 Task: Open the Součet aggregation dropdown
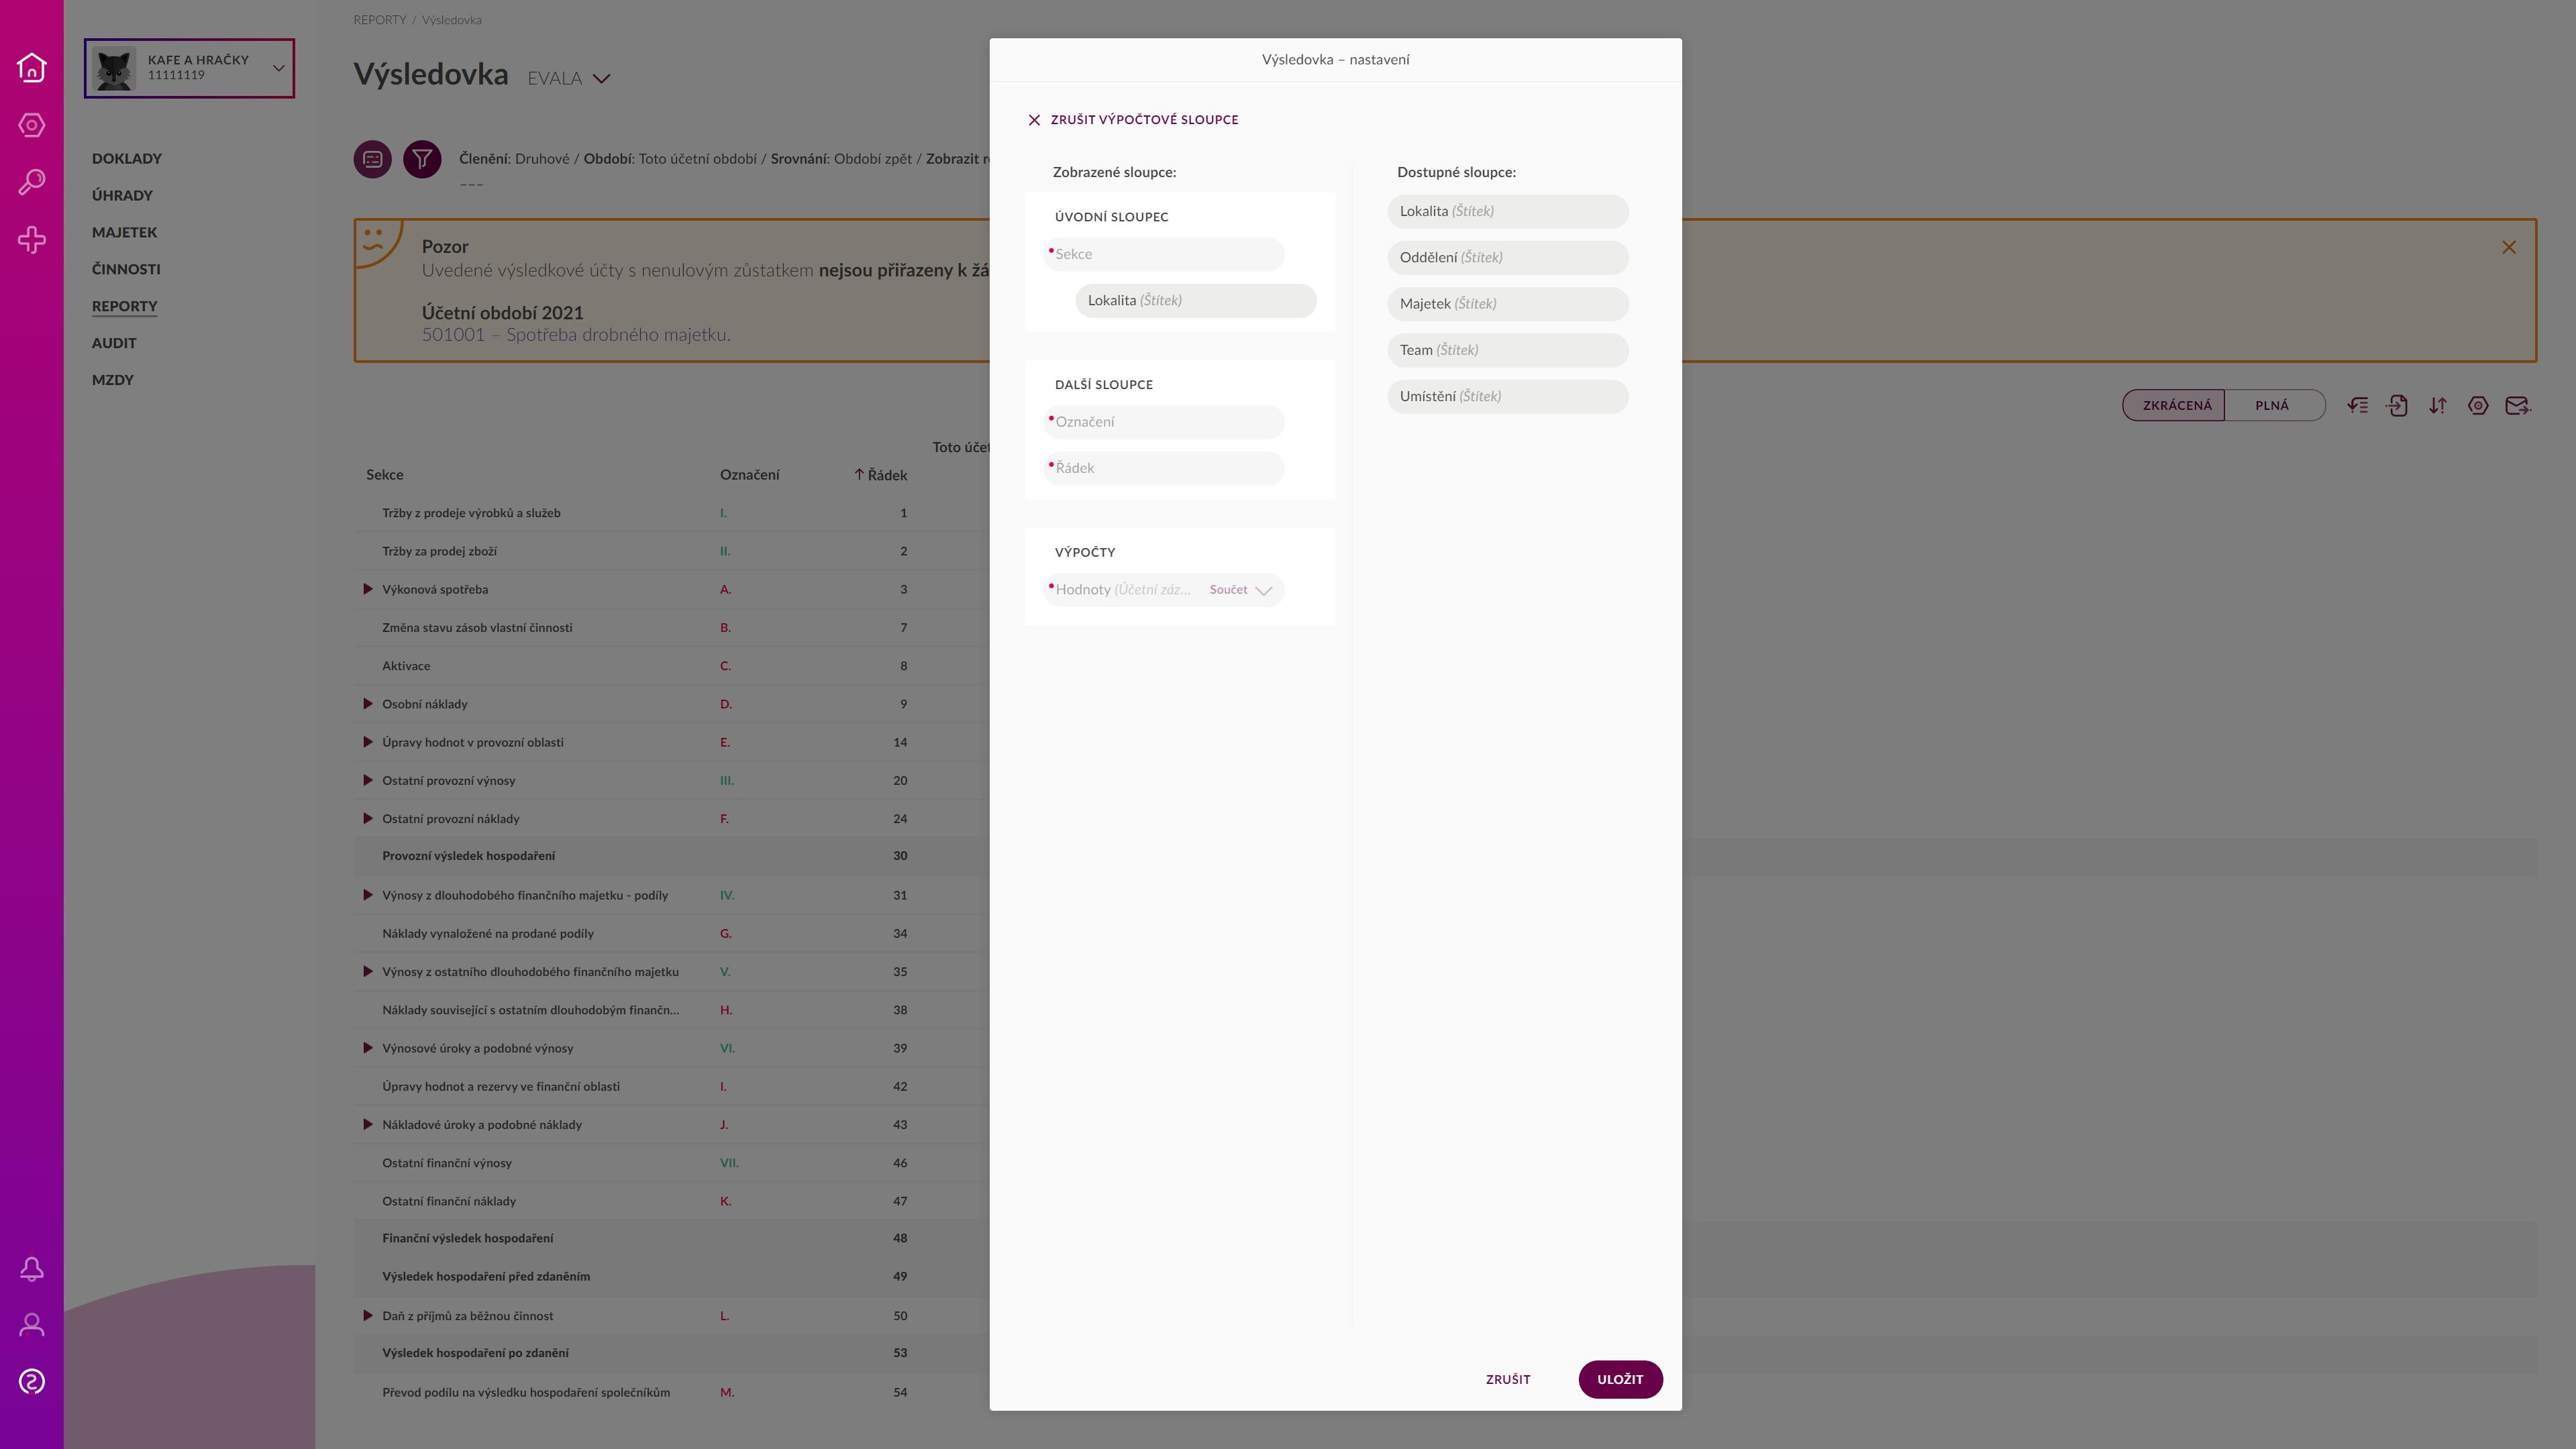click(1240, 590)
